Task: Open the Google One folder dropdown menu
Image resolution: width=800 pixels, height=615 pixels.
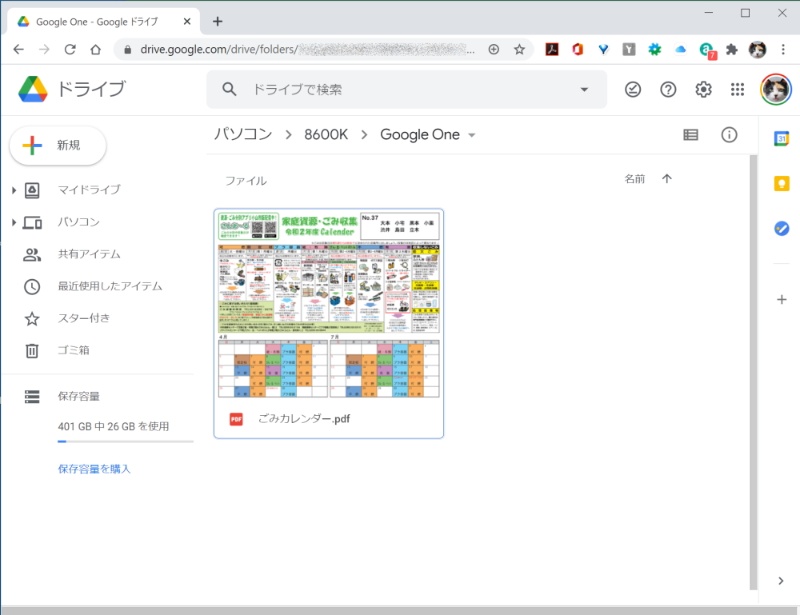Action: [x=471, y=134]
